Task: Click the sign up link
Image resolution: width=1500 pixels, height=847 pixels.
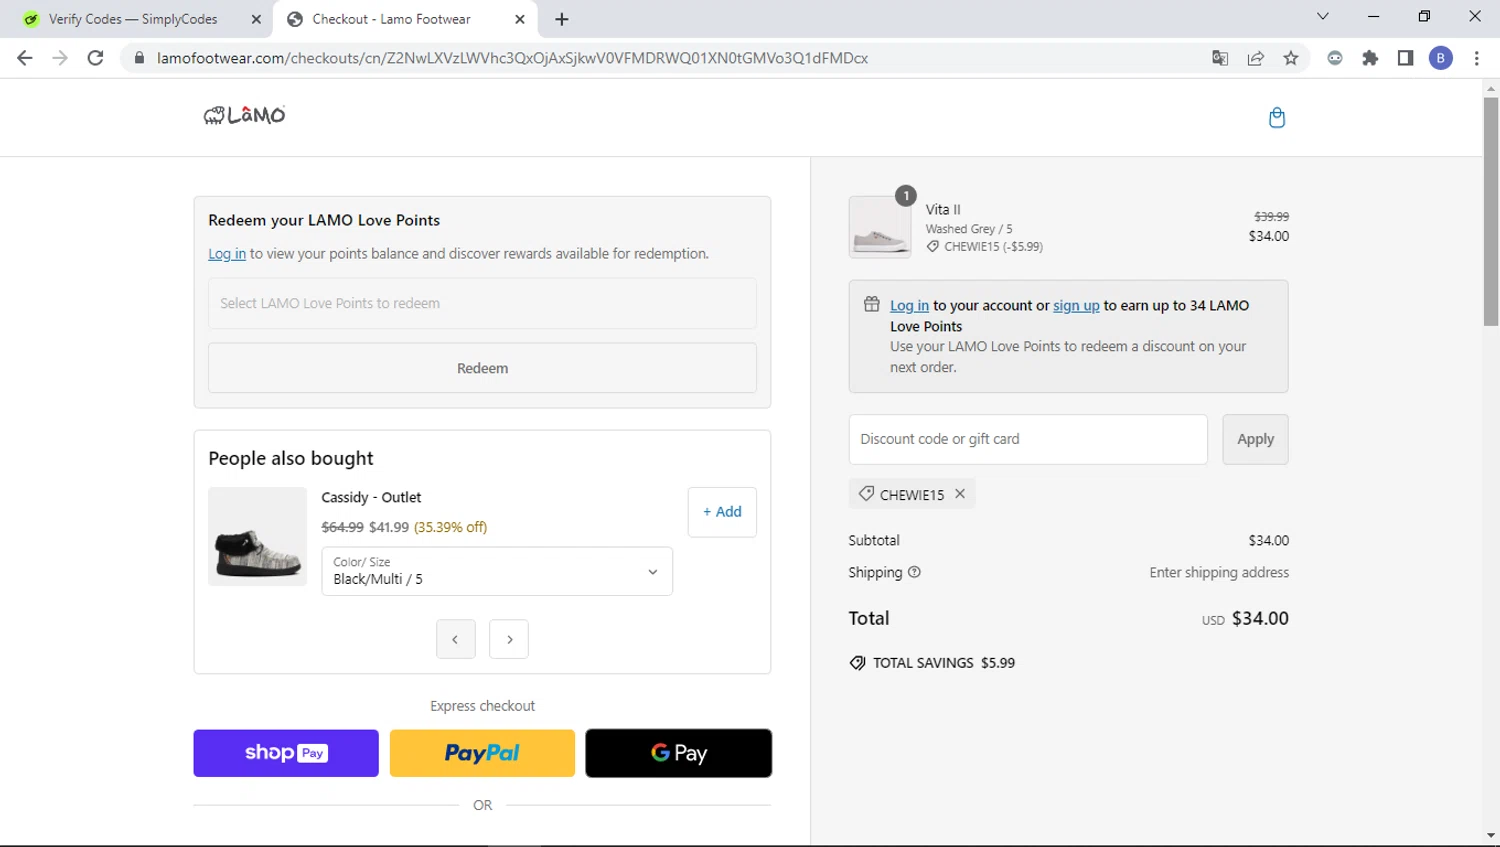Action: (x=1076, y=306)
